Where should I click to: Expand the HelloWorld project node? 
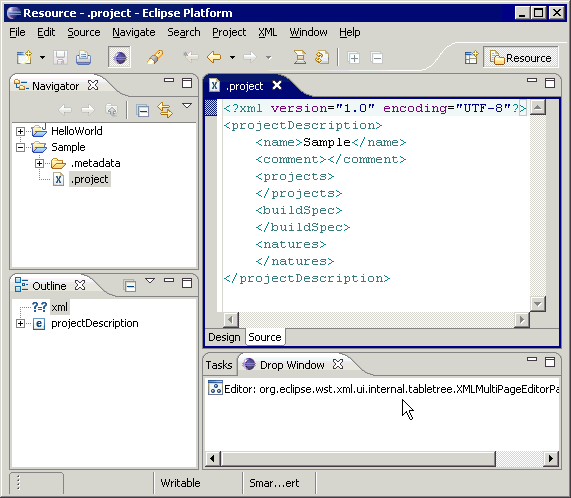20,131
